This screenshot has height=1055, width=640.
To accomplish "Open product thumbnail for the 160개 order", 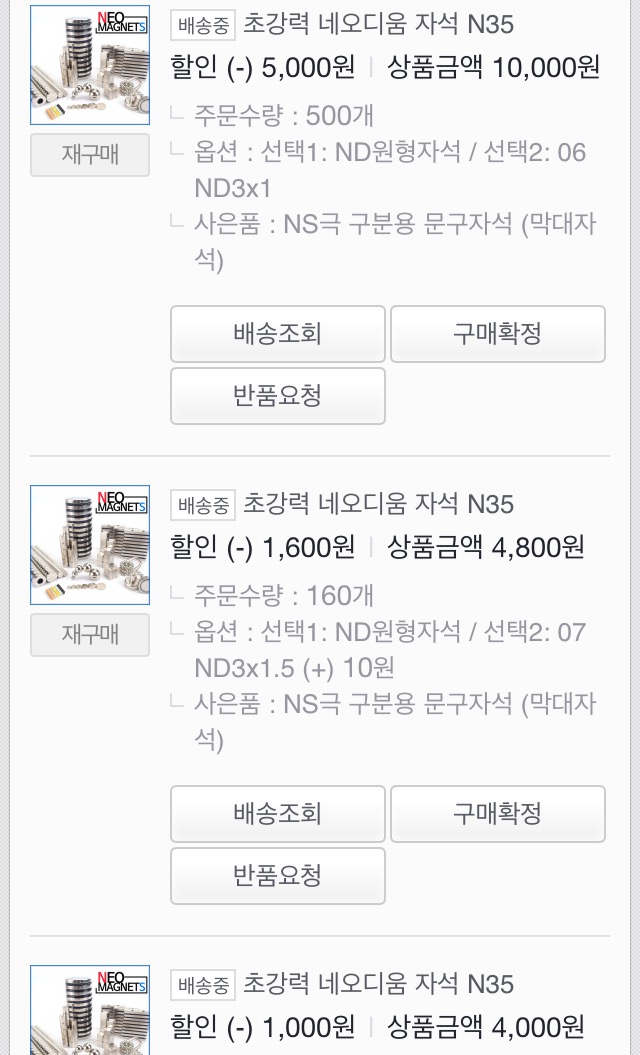I will tap(90, 545).
